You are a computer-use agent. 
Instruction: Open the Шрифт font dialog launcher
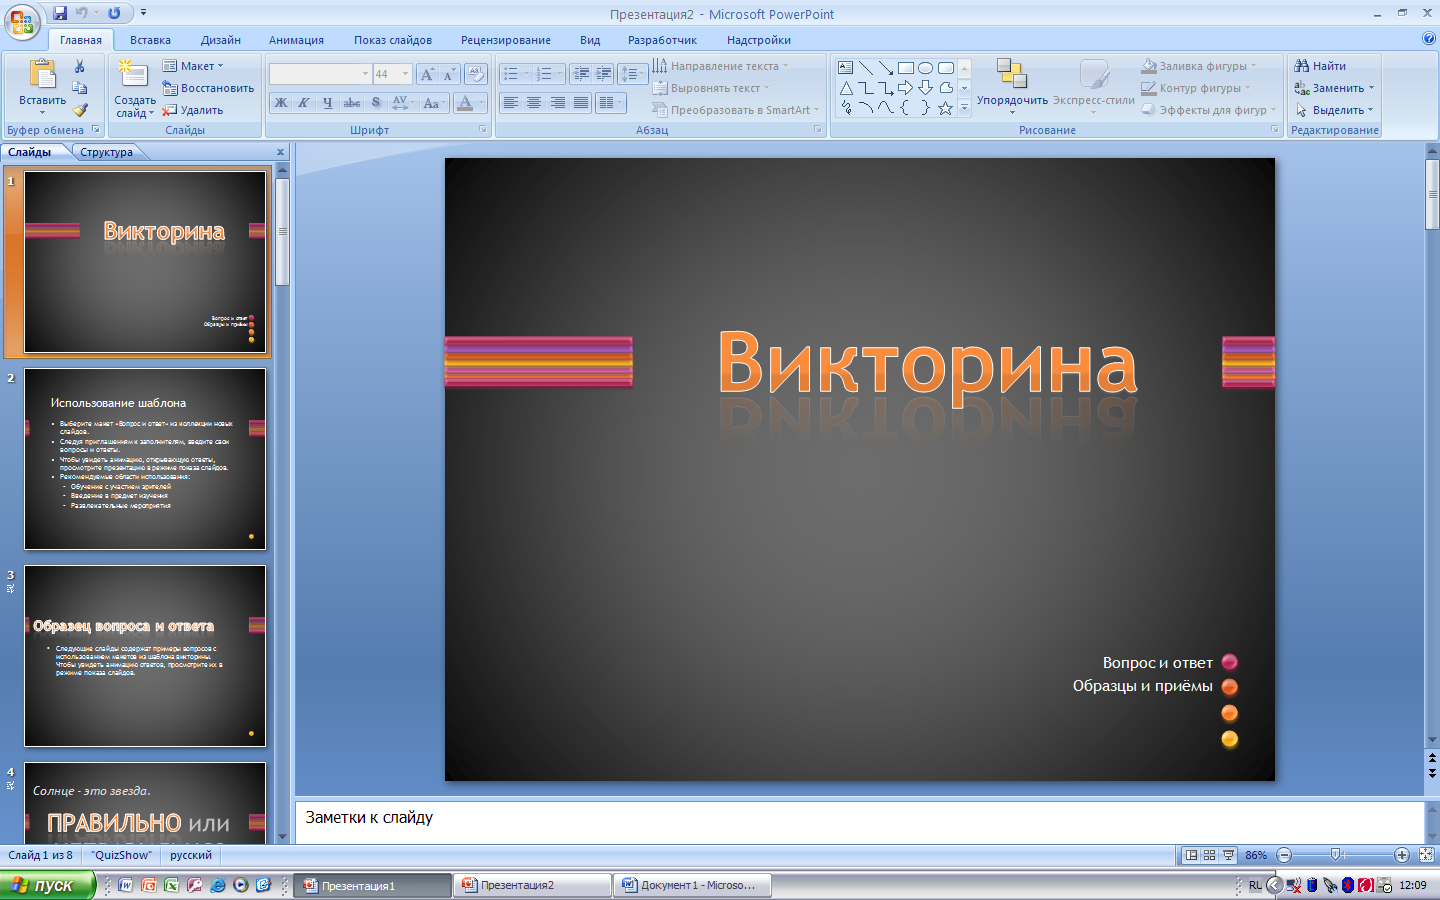pos(483,130)
